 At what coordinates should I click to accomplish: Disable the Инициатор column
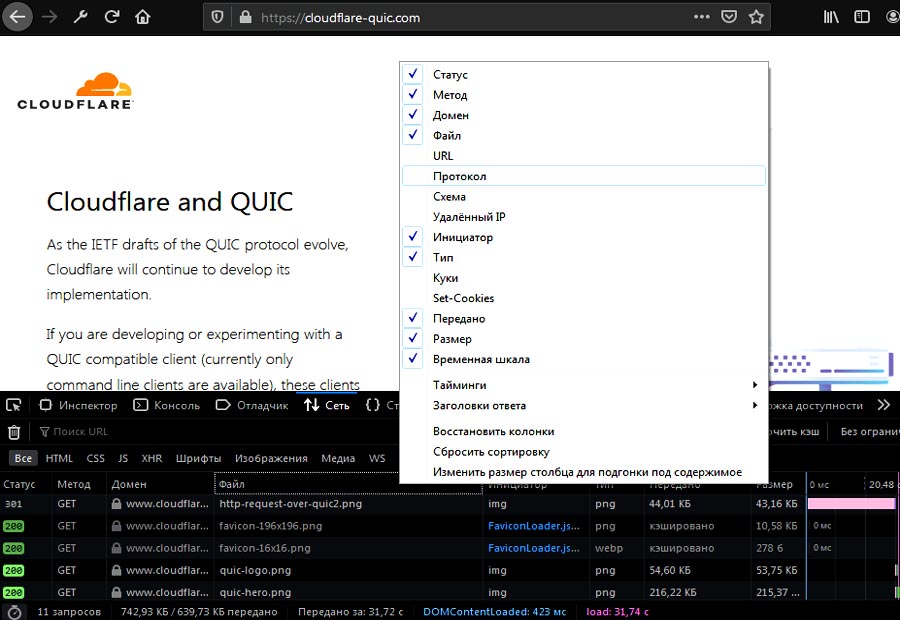pyautogui.click(x=584, y=237)
